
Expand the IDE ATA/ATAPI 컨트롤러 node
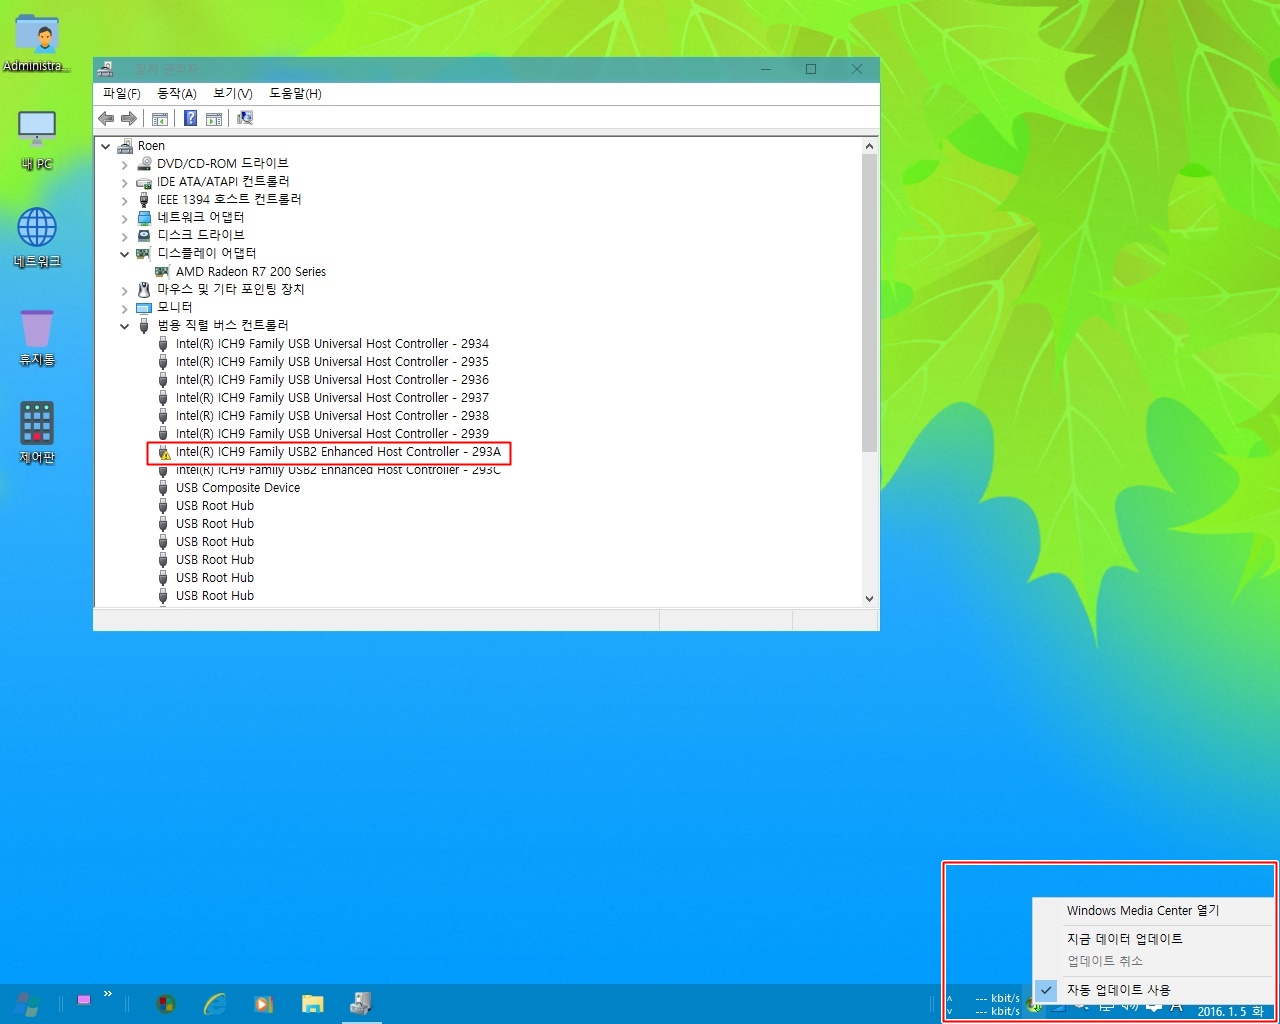click(x=124, y=182)
